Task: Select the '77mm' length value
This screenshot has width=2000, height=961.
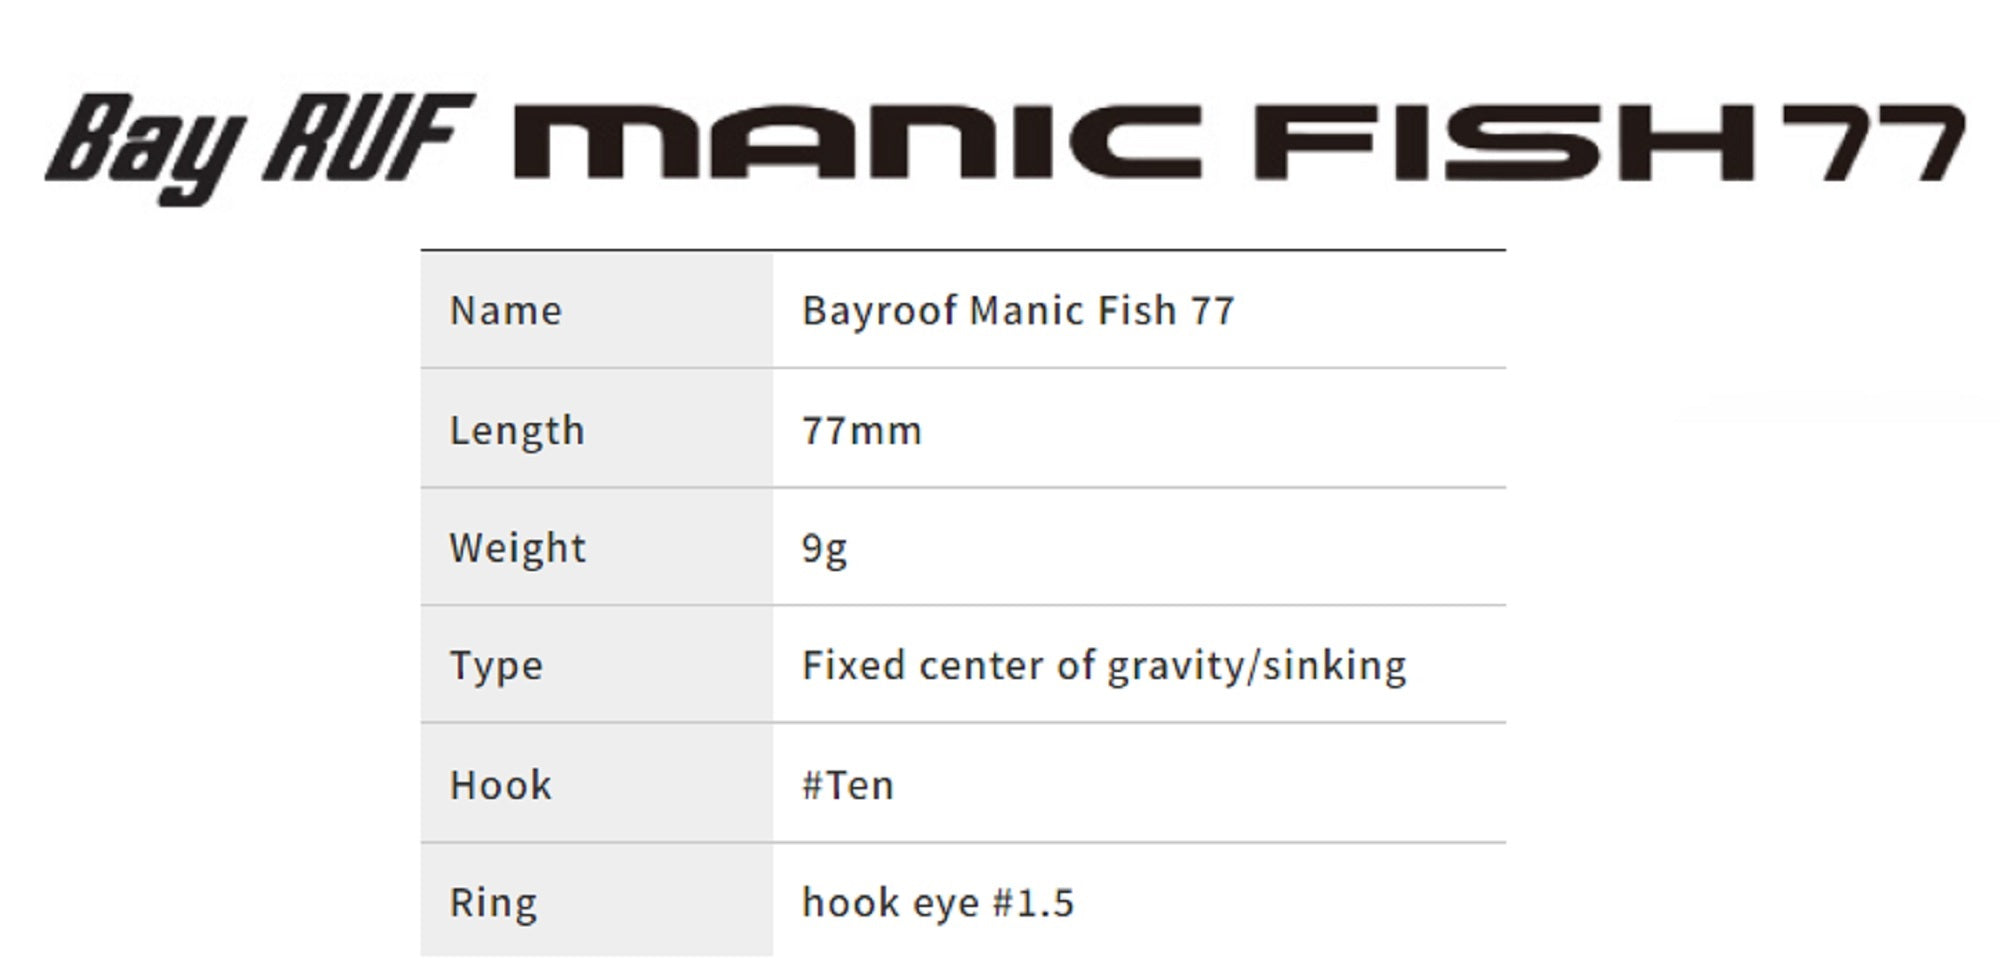Action: click(x=862, y=431)
